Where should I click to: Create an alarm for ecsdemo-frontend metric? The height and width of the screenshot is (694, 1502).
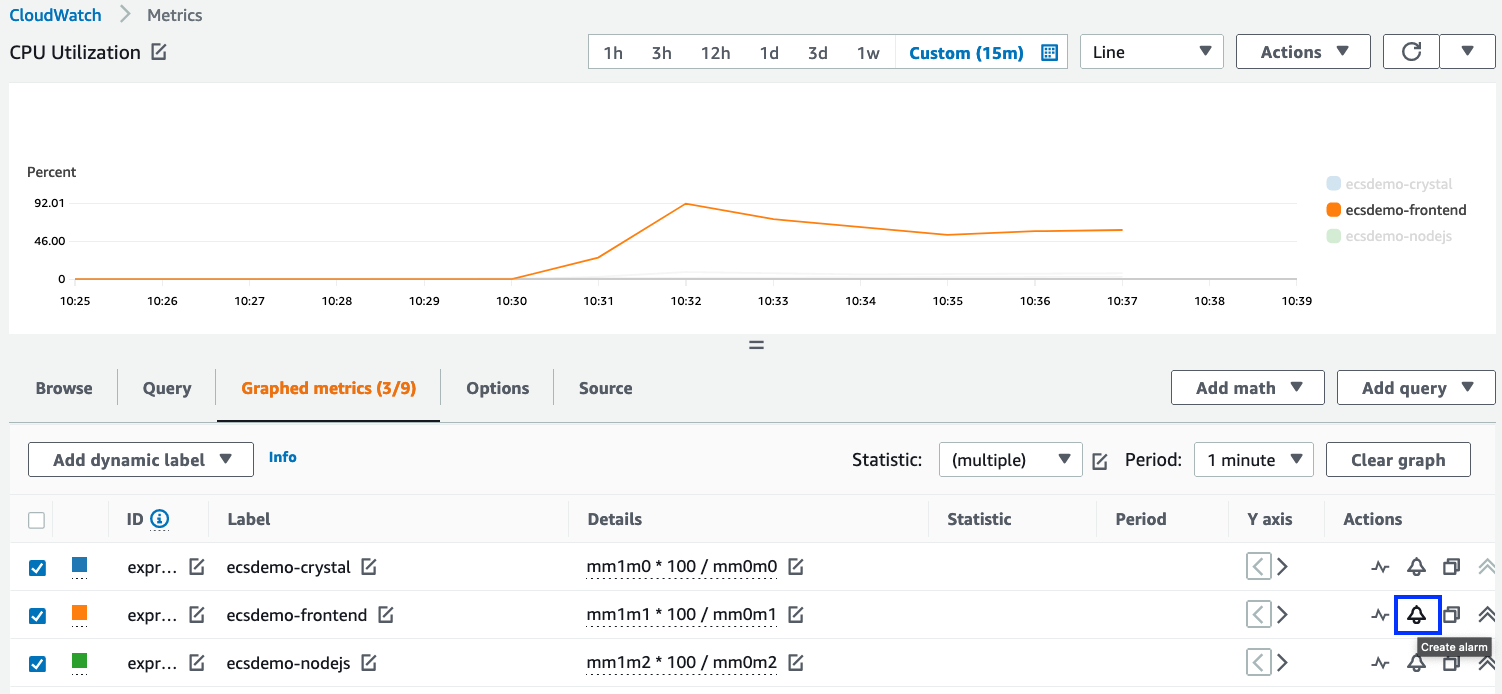pyautogui.click(x=1417, y=614)
